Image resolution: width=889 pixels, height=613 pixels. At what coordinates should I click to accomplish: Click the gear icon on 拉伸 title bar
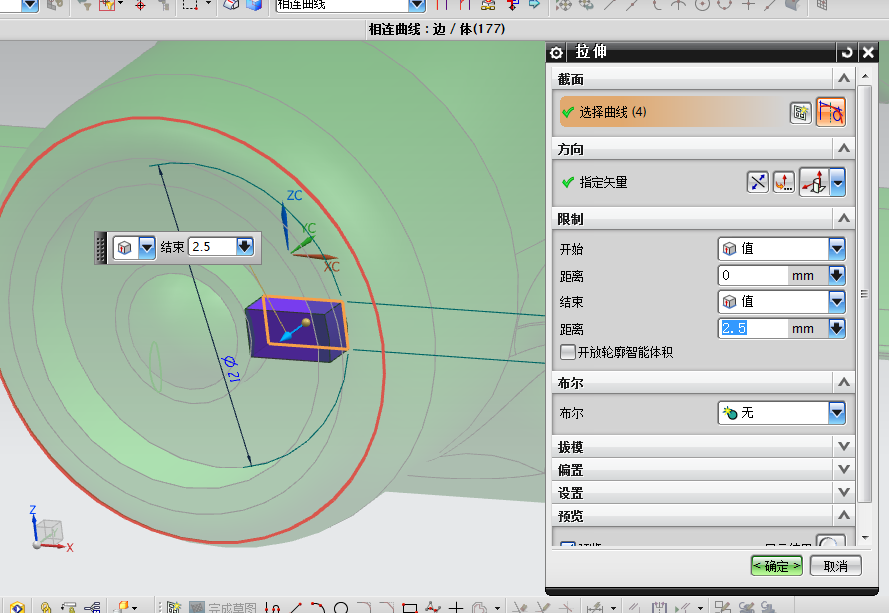[557, 52]
